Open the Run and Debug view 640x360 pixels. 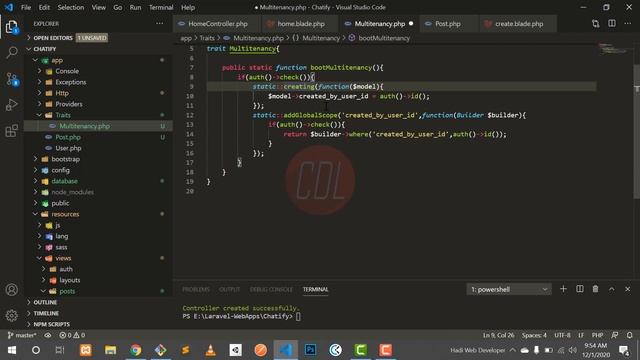(12, 105)
